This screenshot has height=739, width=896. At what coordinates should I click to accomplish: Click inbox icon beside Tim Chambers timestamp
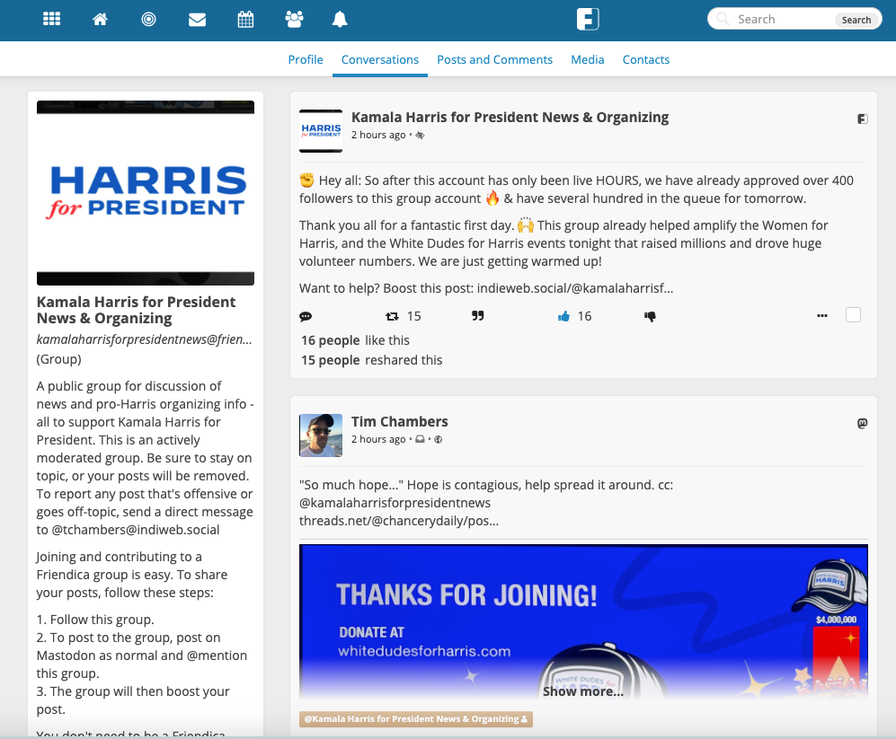(x=420, y=440)
